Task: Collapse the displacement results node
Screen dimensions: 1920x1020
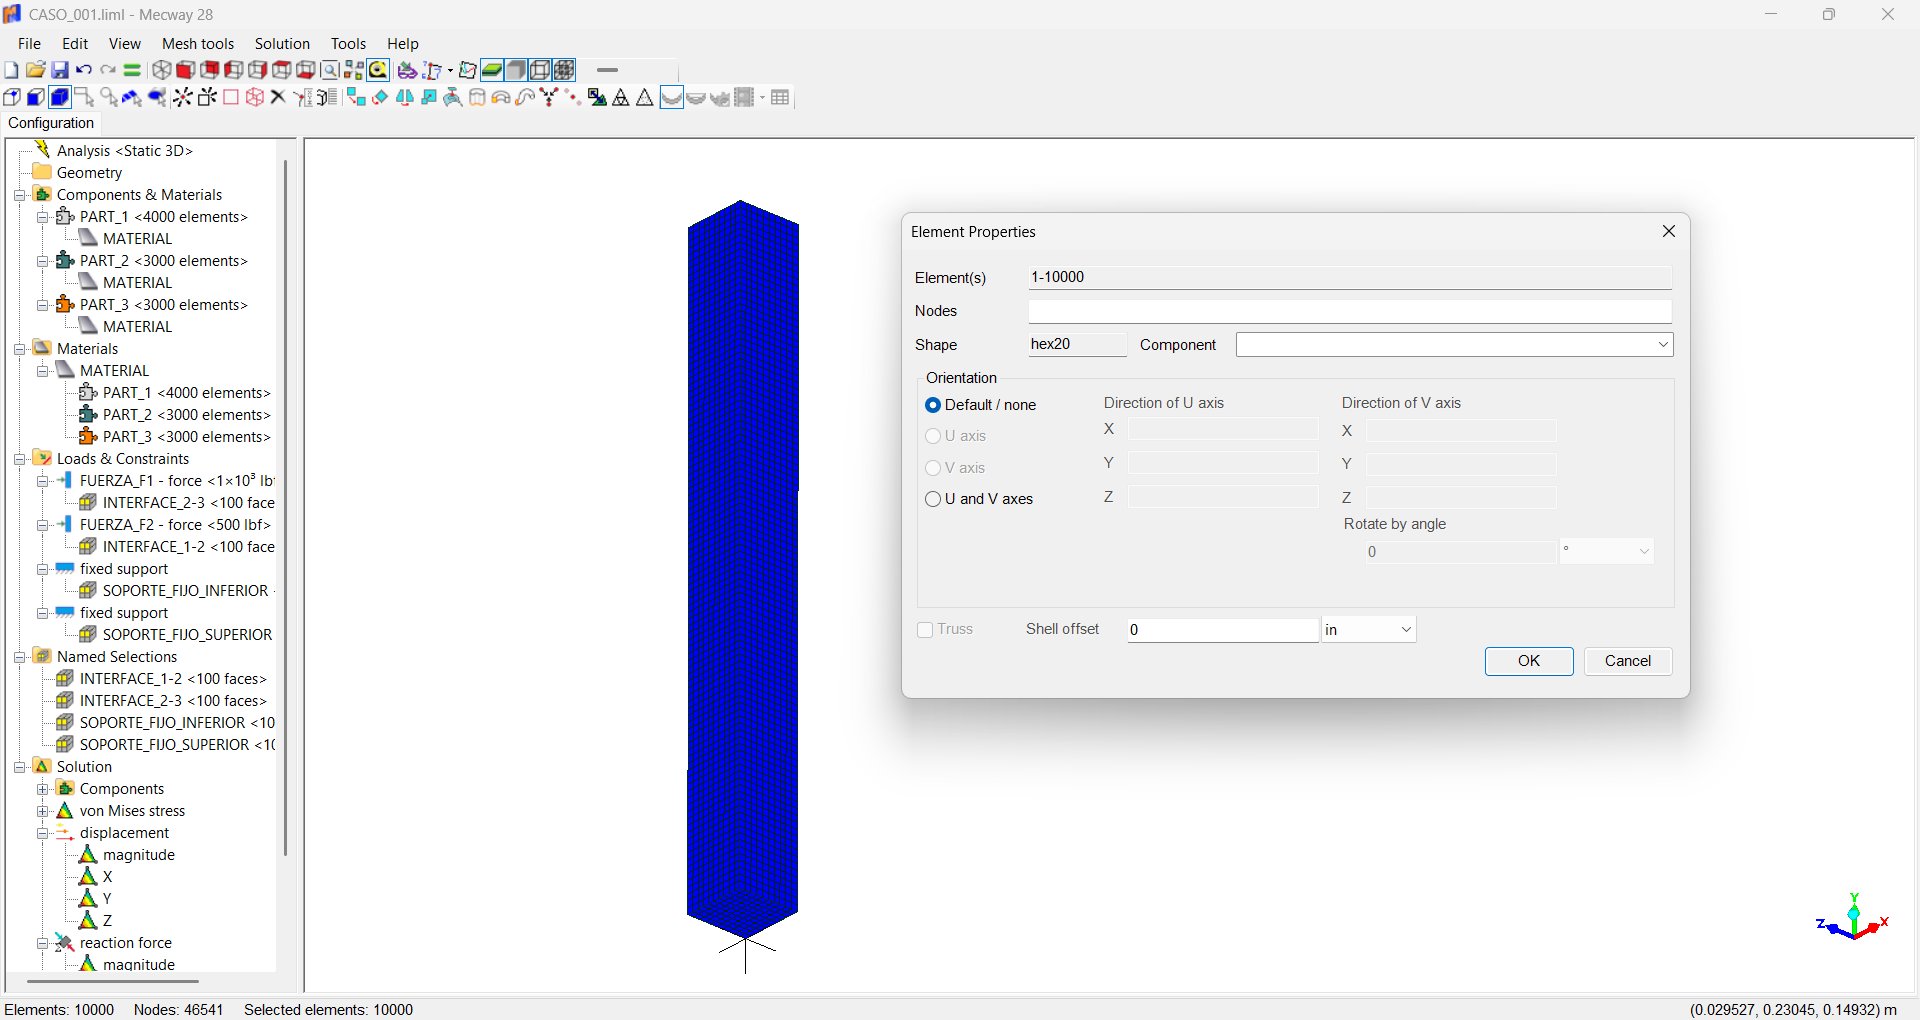Action: click(42, 833)
